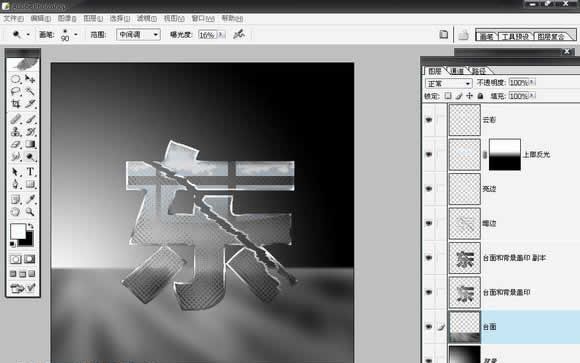580x363 pixels.
Task: Open the tool preset picker dropdown
Action: point(28,35)
